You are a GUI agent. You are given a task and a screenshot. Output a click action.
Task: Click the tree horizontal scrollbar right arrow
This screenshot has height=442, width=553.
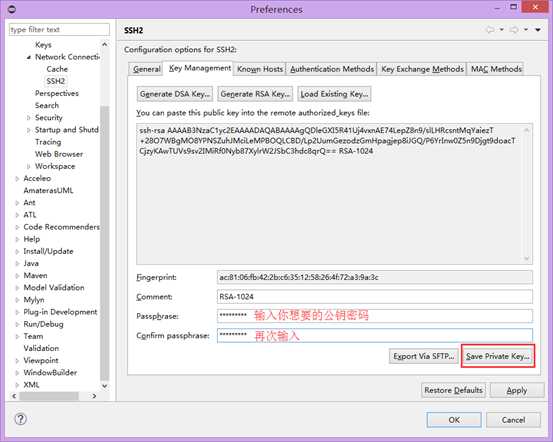click(94, 396)
